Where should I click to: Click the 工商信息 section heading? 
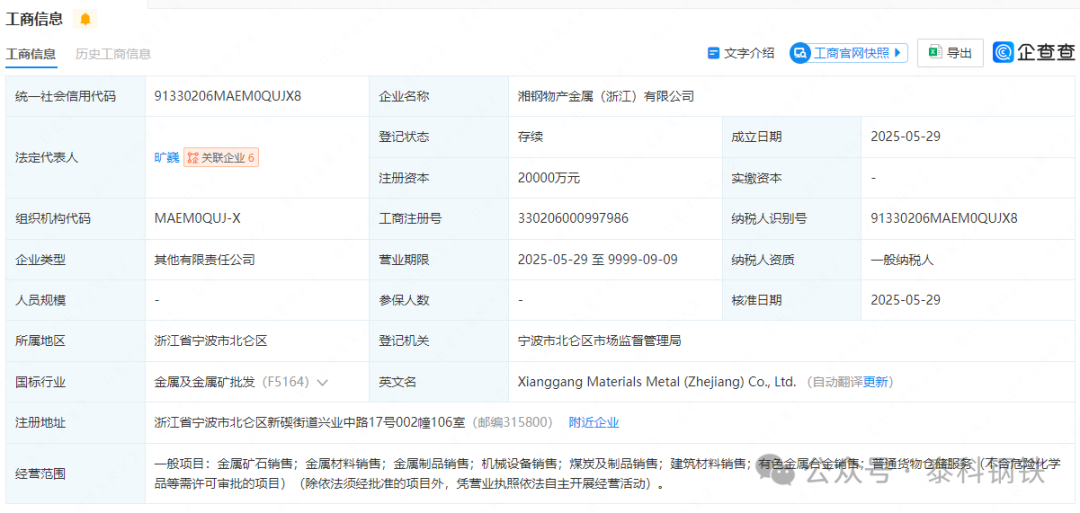pyautogui.click(x=34, y=19)
